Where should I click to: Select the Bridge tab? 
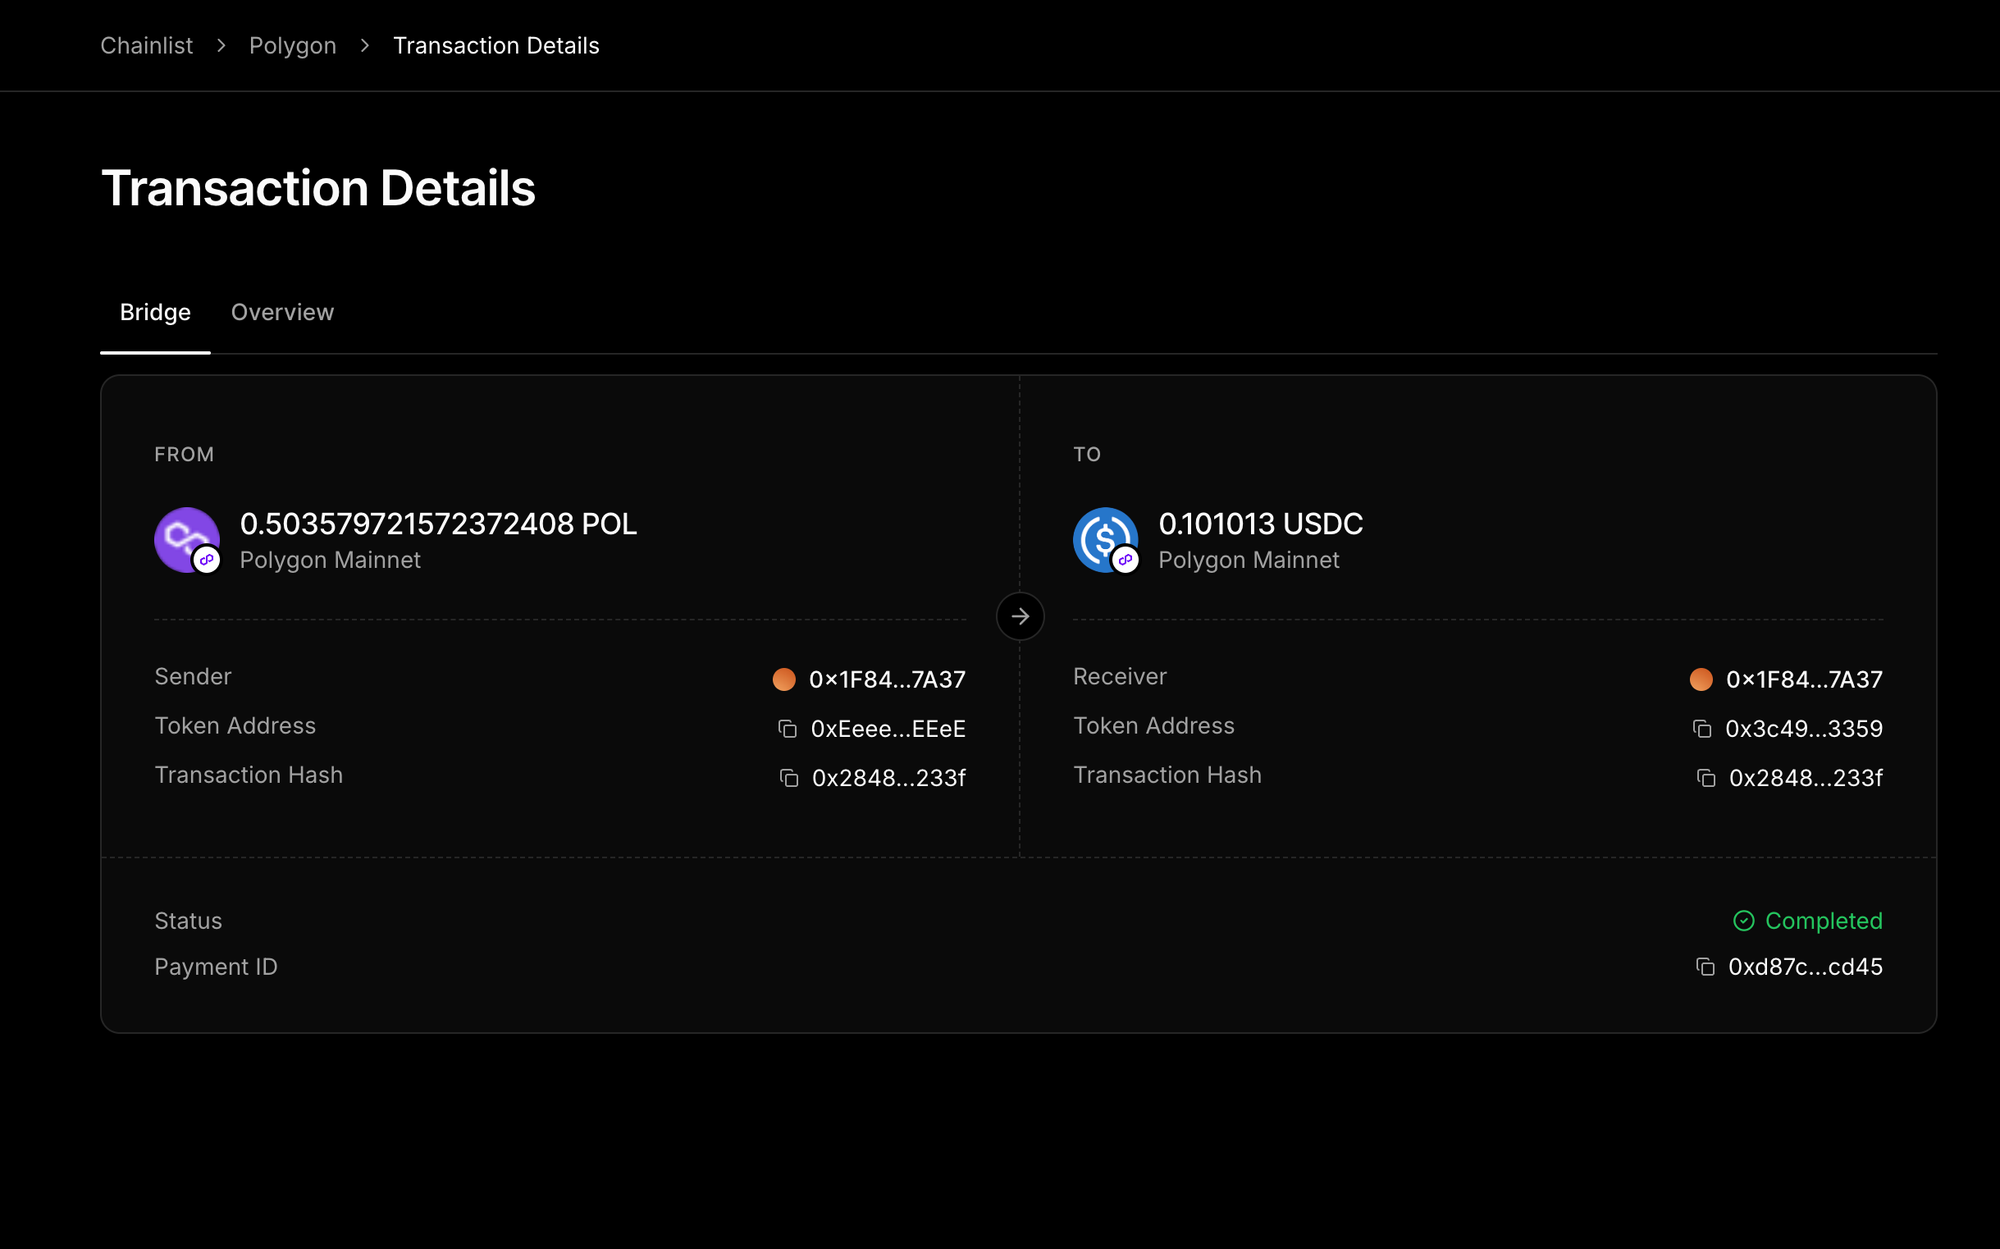tap(155, 312)
